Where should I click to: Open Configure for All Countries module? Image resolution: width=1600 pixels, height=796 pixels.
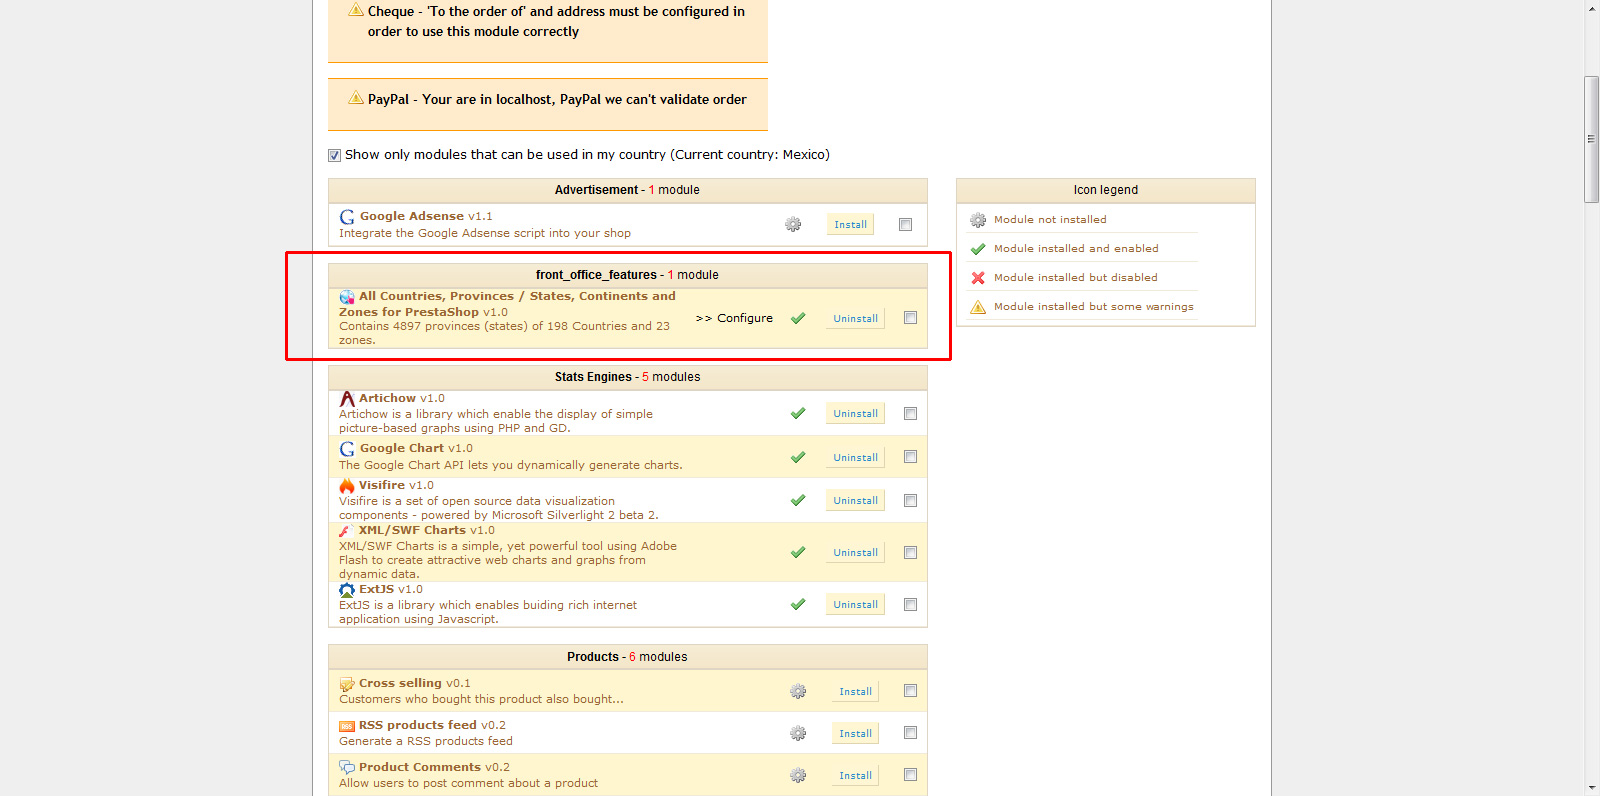[734, 318]
